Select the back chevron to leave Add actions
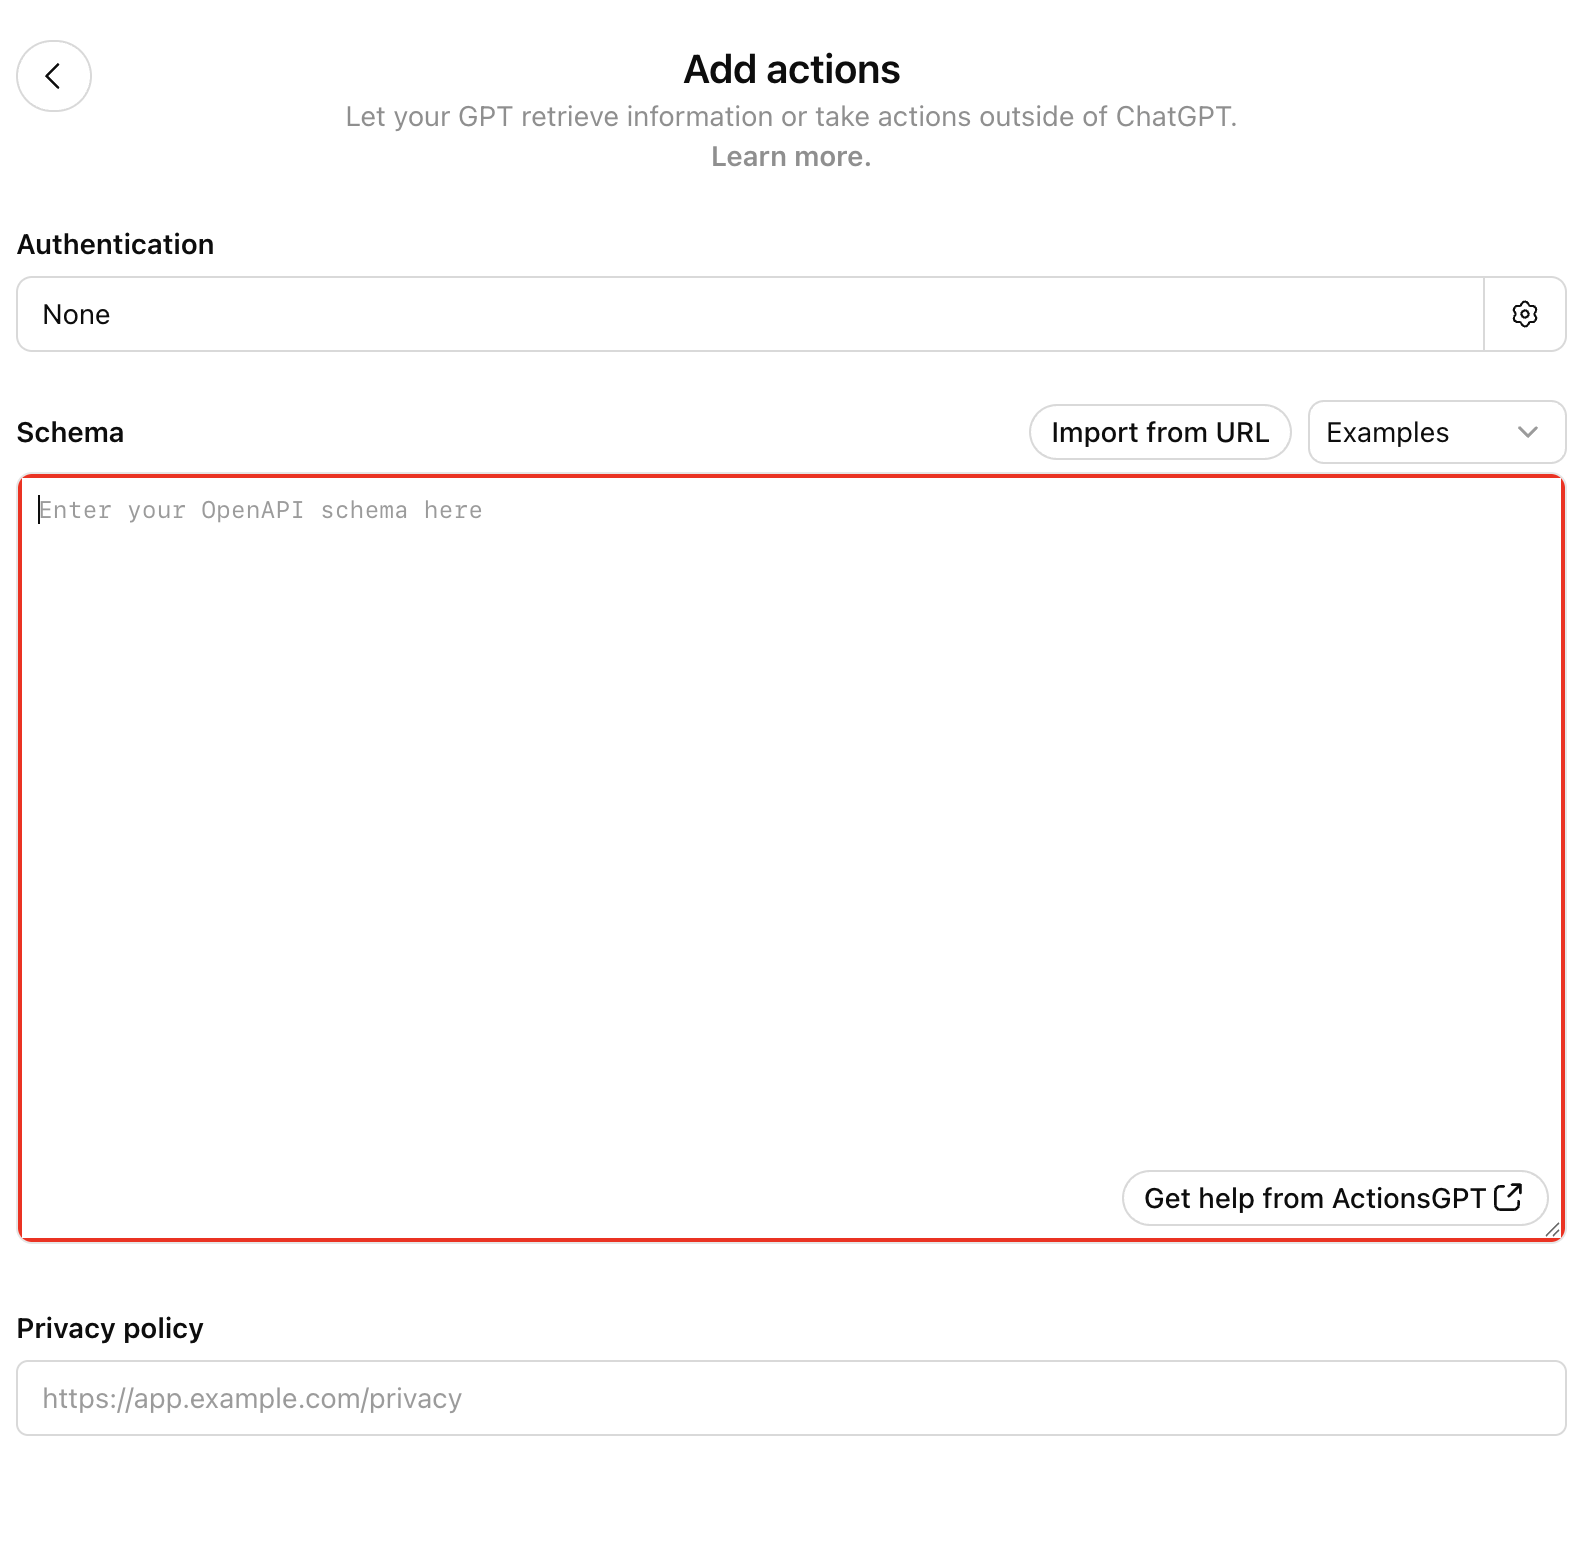The image size is (1596, 1546). click(53, 76)
